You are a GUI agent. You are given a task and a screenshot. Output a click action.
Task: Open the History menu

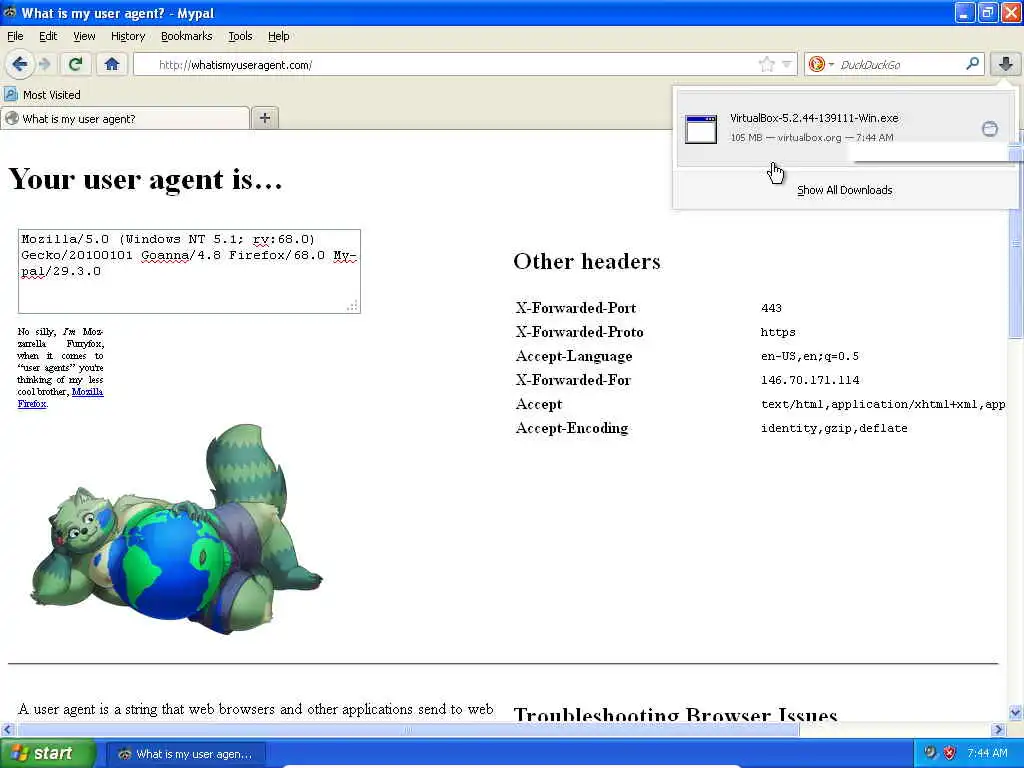coord(127,36)
